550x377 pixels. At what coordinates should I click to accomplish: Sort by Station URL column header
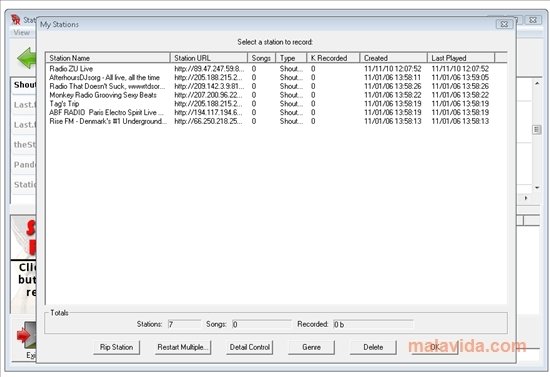click(x=209, y=58)
